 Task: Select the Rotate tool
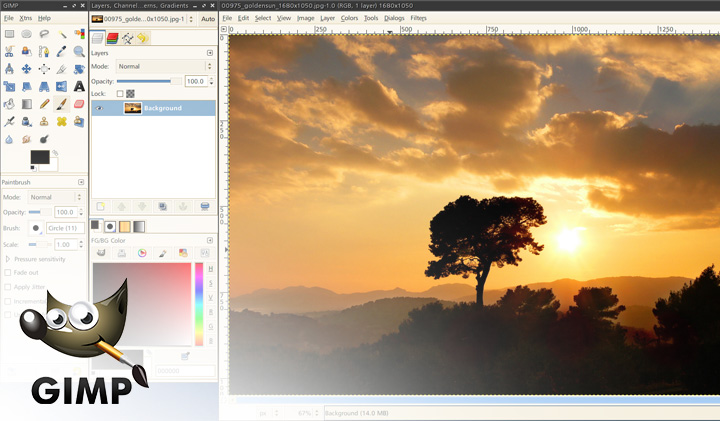pyautogui.click(x=79, y=69)
